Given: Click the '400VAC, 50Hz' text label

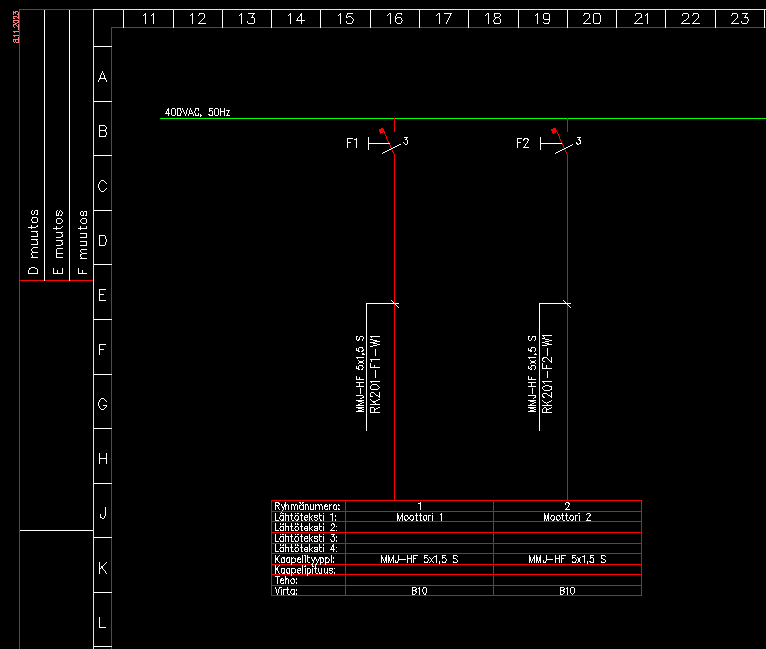Looking at the screenshot, I should tap(197, 113).
